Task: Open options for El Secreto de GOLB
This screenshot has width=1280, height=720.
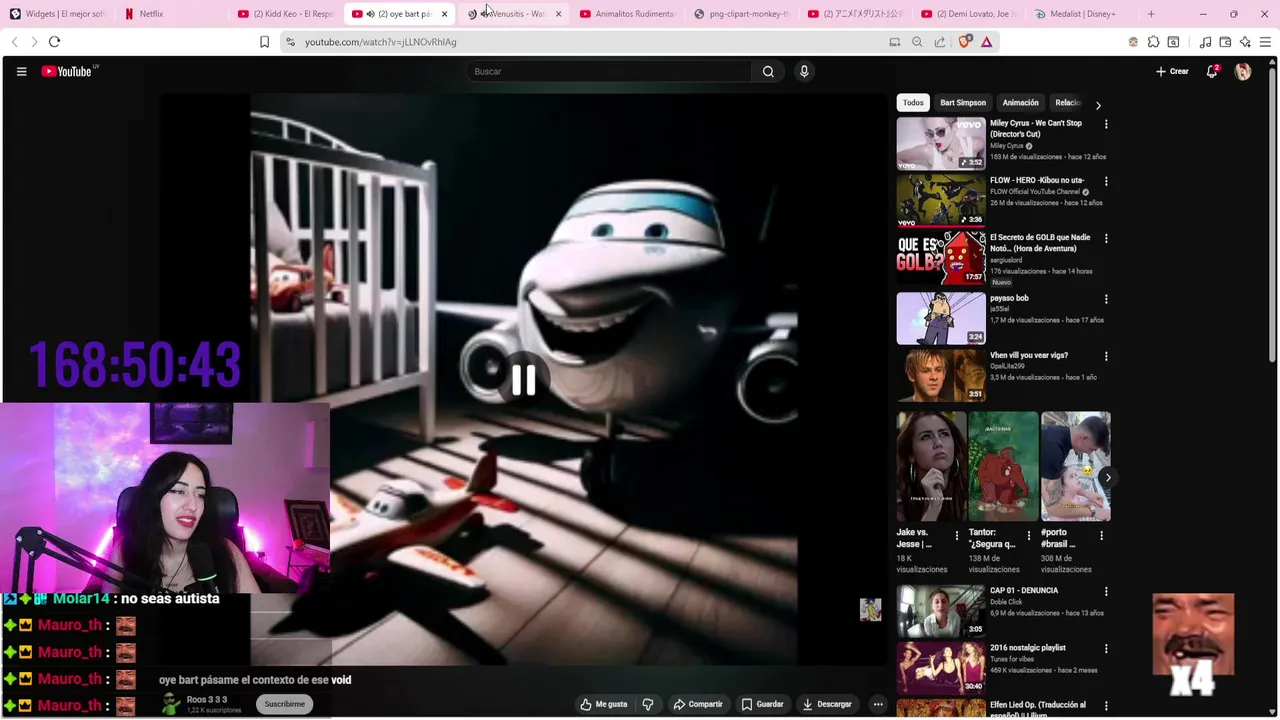Action: pyautogui.click(x=1106, y=238)
